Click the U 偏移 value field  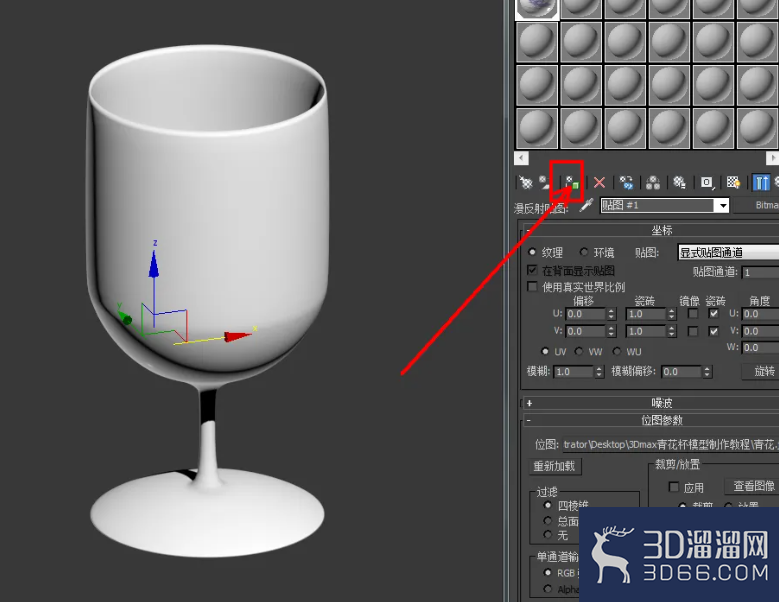(x=586, y=314)
